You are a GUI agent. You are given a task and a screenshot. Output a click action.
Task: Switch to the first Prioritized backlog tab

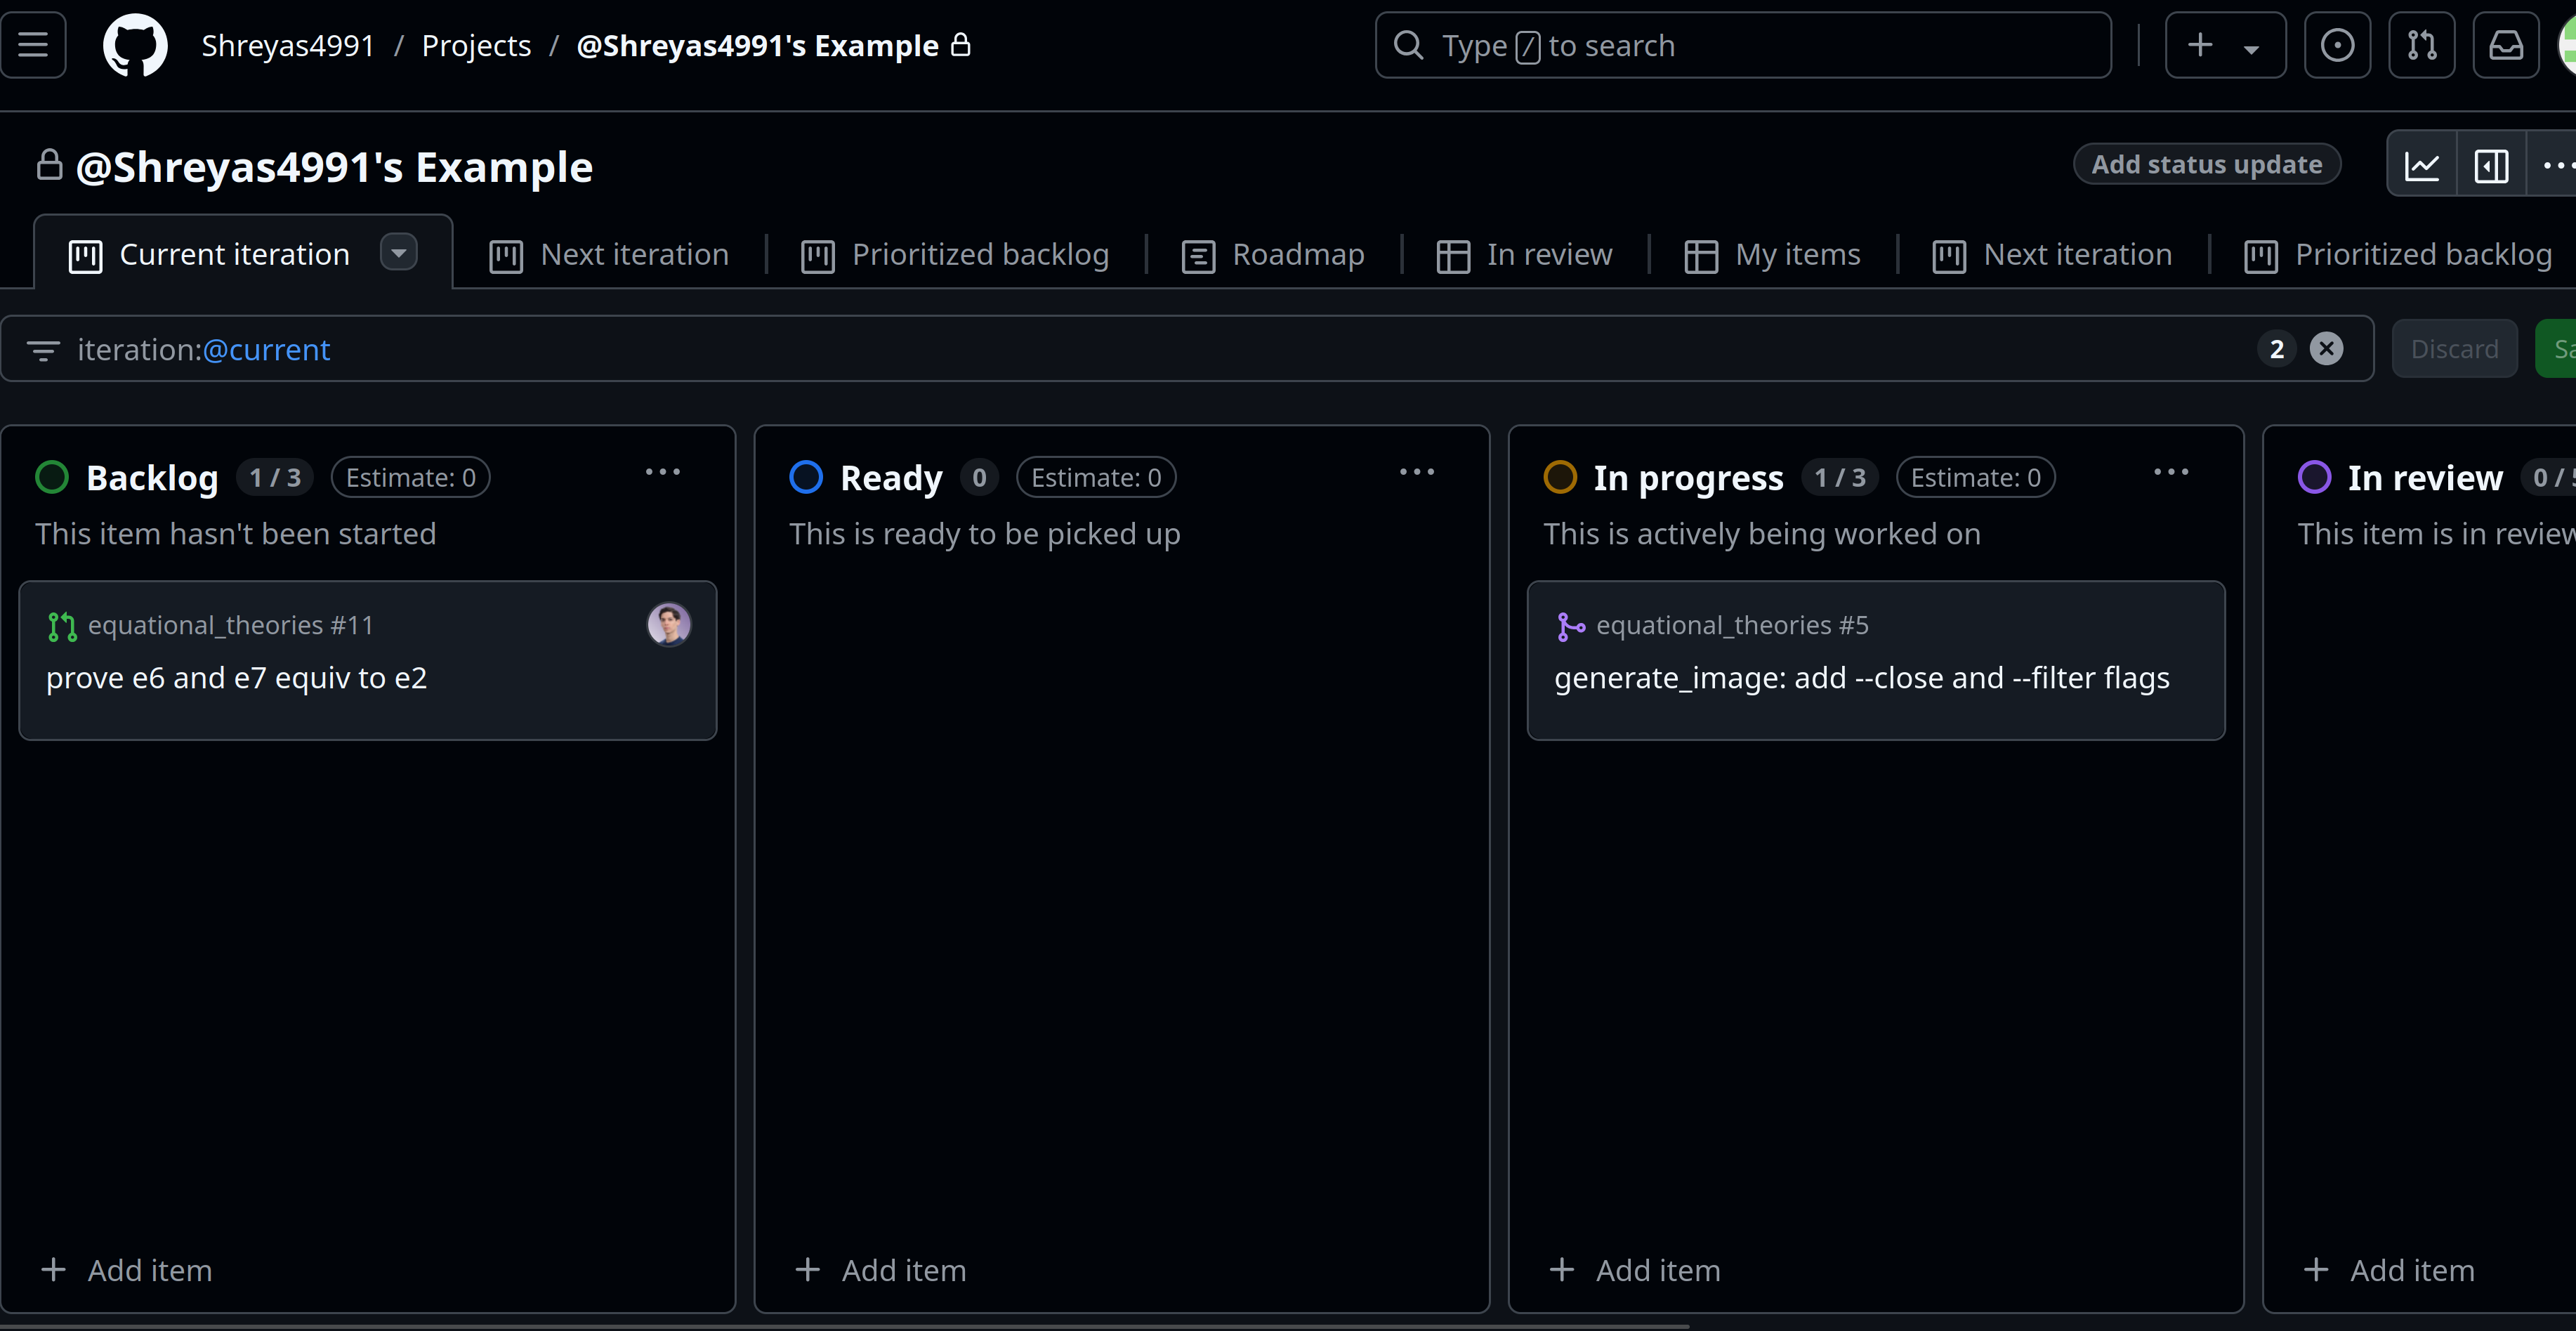955,255
